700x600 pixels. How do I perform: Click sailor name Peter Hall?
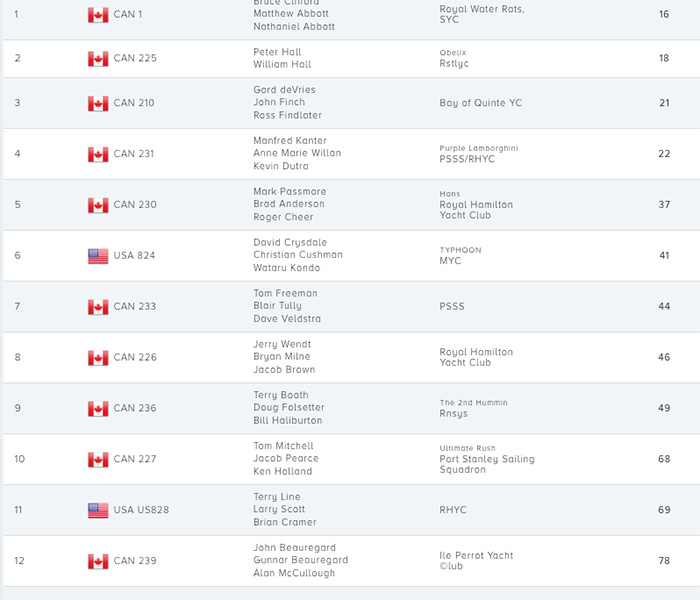coord(278,52)
